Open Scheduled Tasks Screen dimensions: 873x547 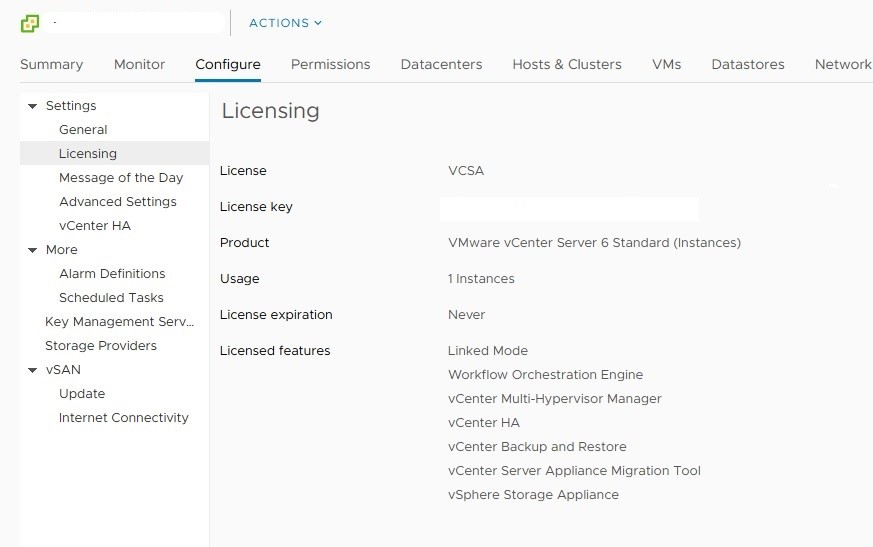111,297
